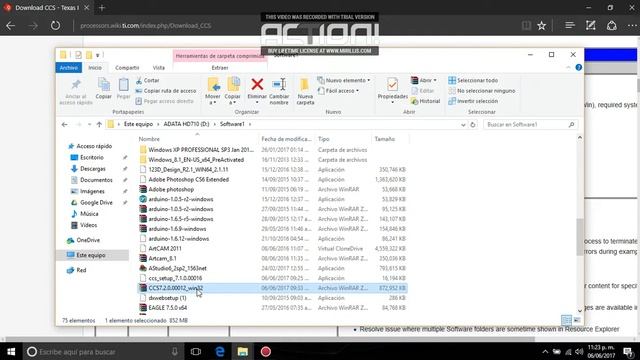Select the EAGLE 7.5.0 x64 archive
The height and width of the screenshot is (360, 640).
[168, 308]
